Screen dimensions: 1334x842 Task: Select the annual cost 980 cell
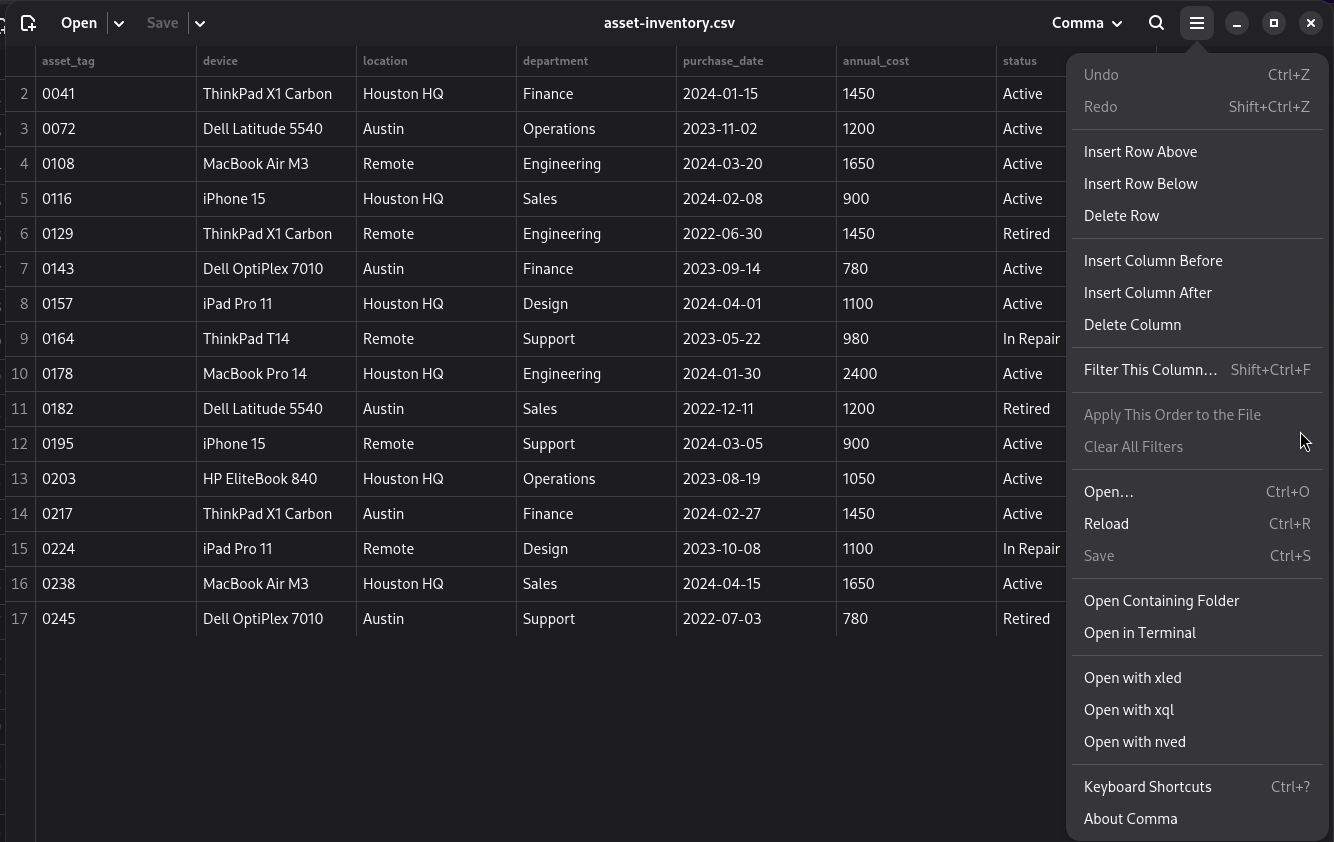(x=916, y=339)
